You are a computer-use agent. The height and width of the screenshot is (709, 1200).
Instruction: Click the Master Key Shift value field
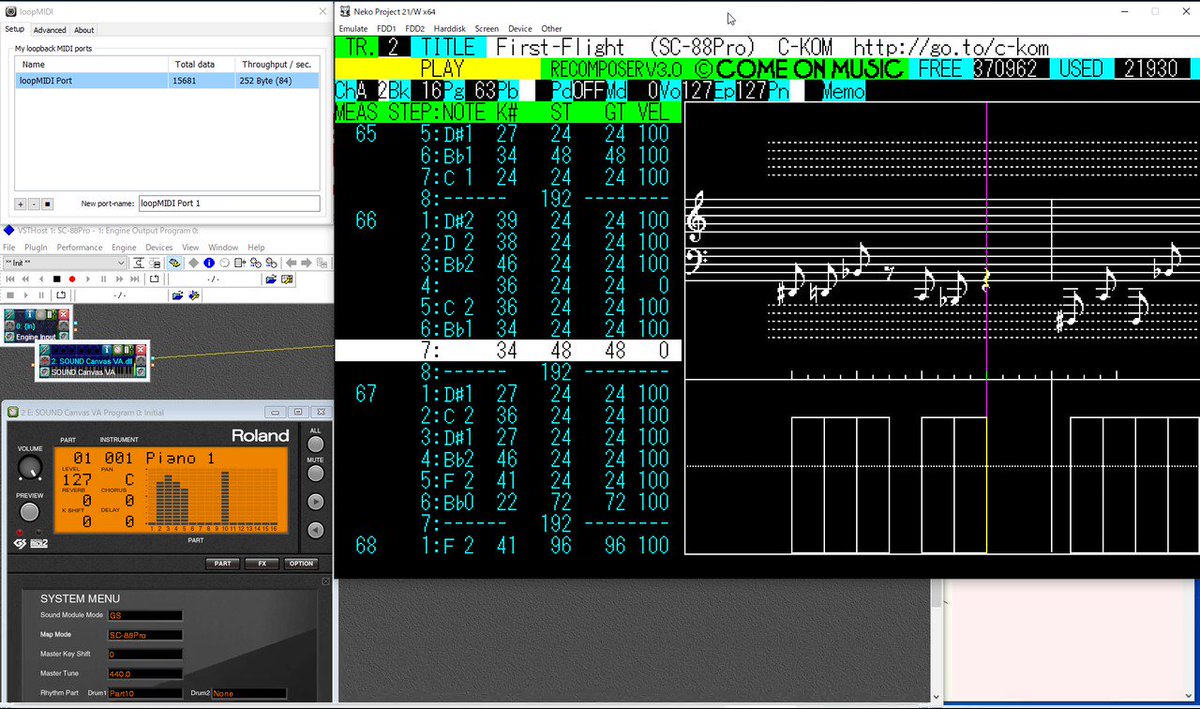145,654
